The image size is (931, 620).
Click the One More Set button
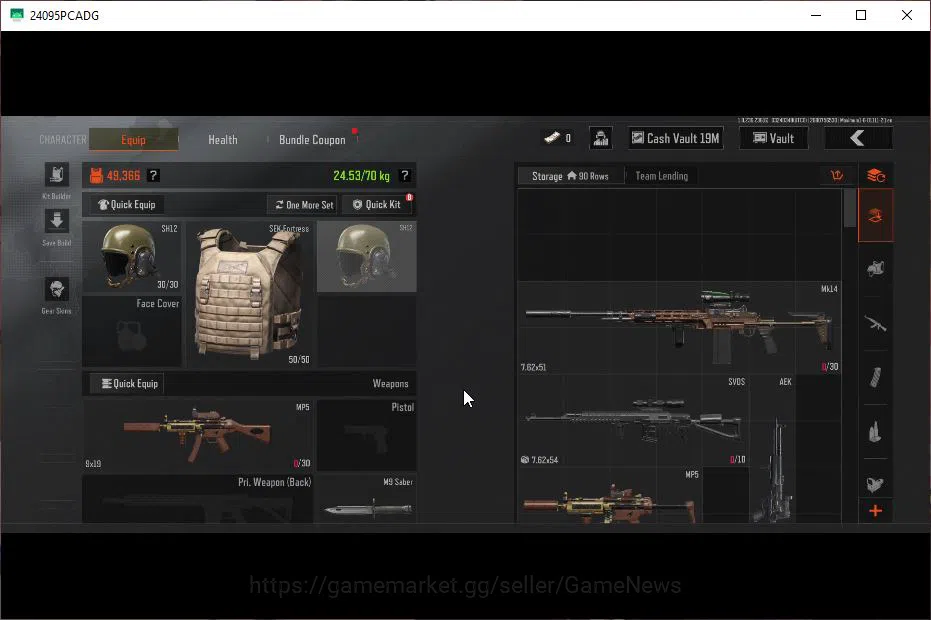click(304, 205)
